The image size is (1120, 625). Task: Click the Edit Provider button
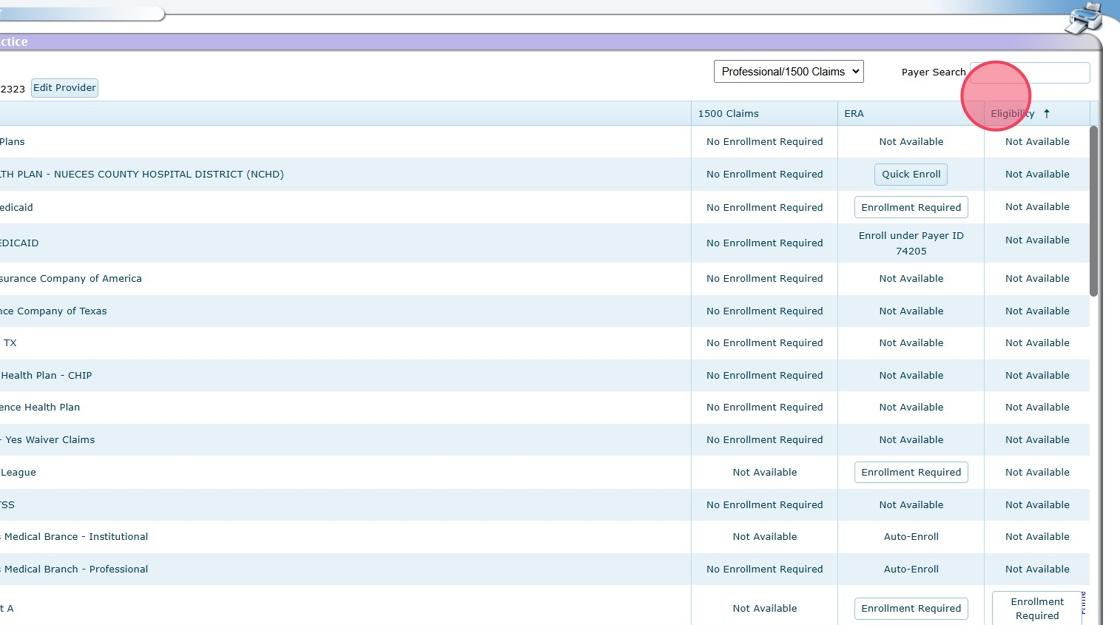(x=64, y=88)
